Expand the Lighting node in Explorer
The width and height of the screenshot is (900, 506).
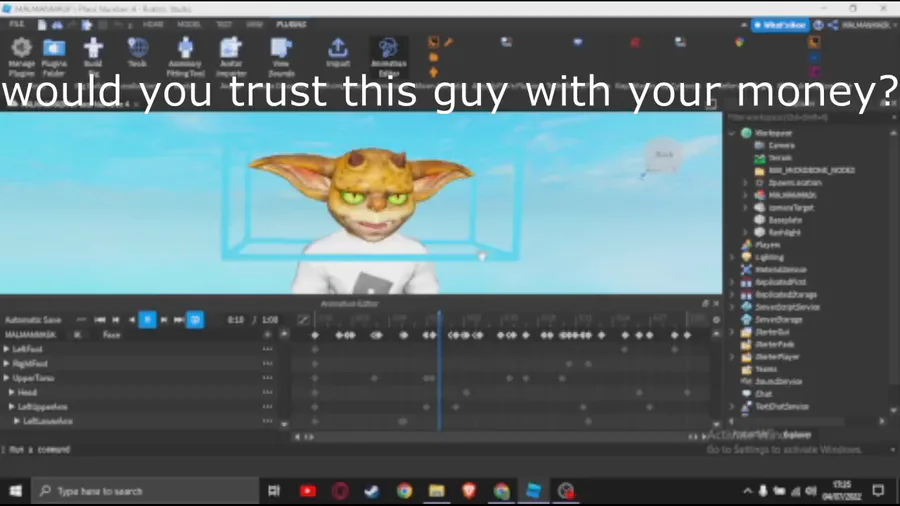pos(732,258)
